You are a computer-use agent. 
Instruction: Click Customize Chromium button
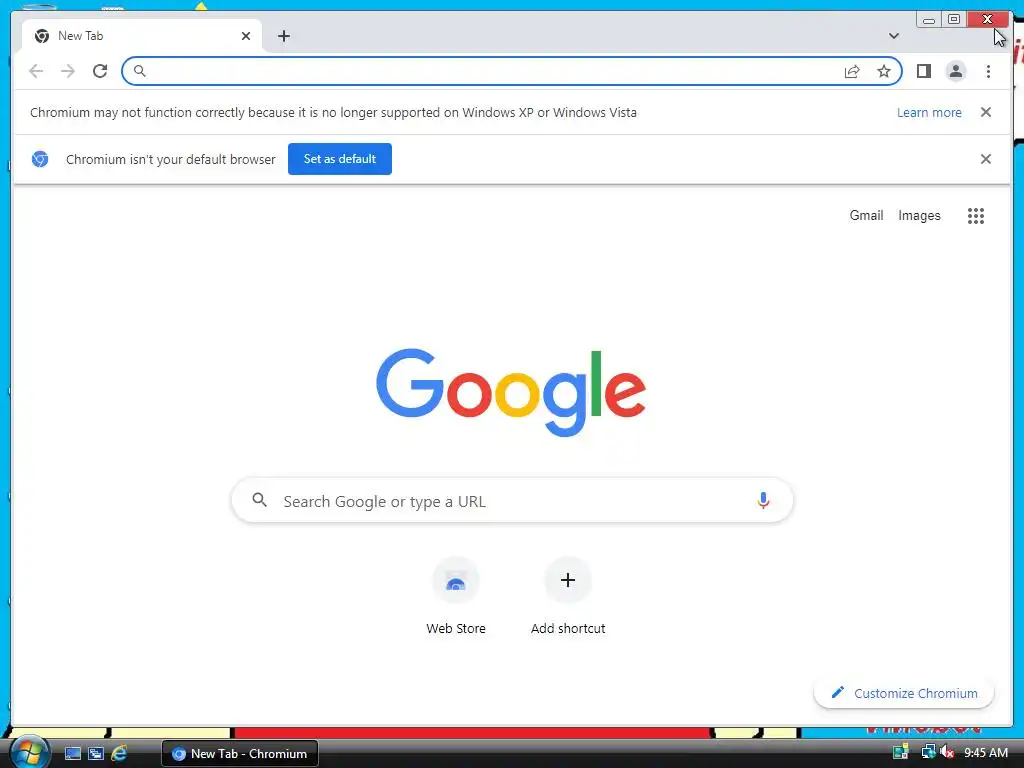click(904, 693)
